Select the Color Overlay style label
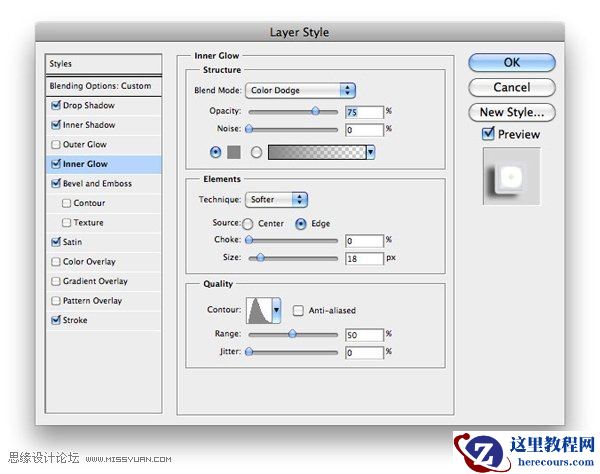600x474 pixels. coord(89,262)
